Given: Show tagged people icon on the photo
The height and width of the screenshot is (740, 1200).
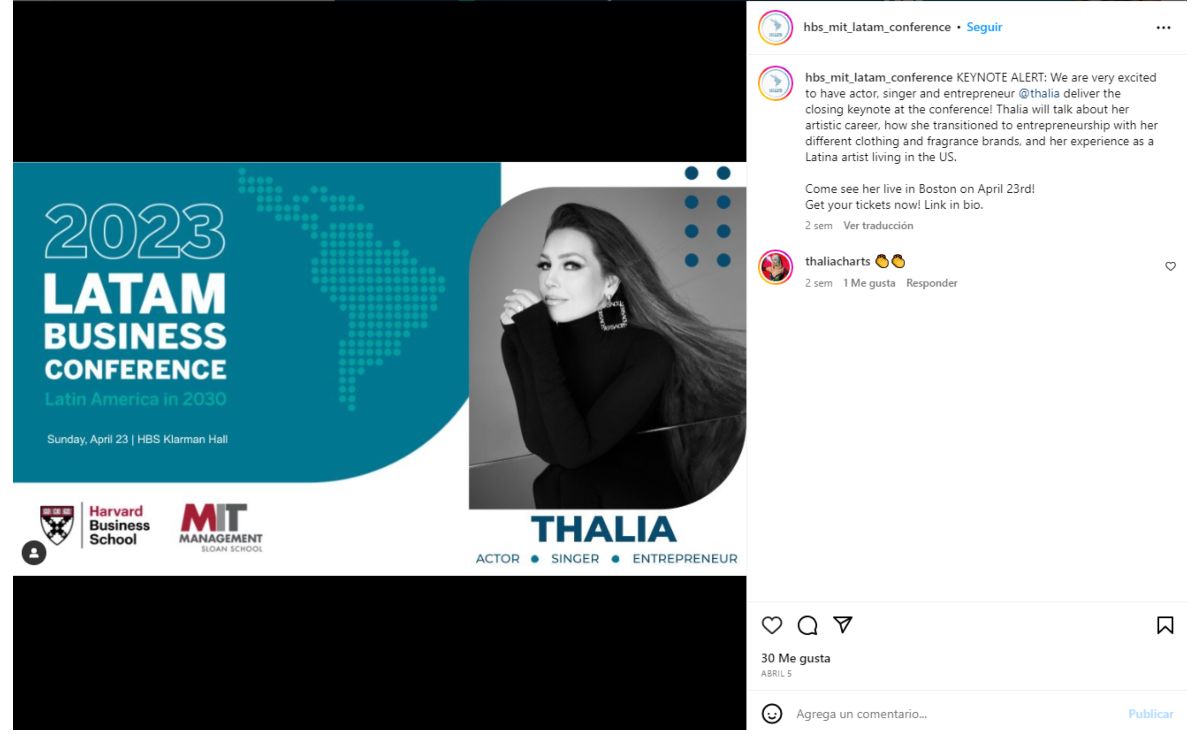Looking at the screenshot, I should point(34,553).
